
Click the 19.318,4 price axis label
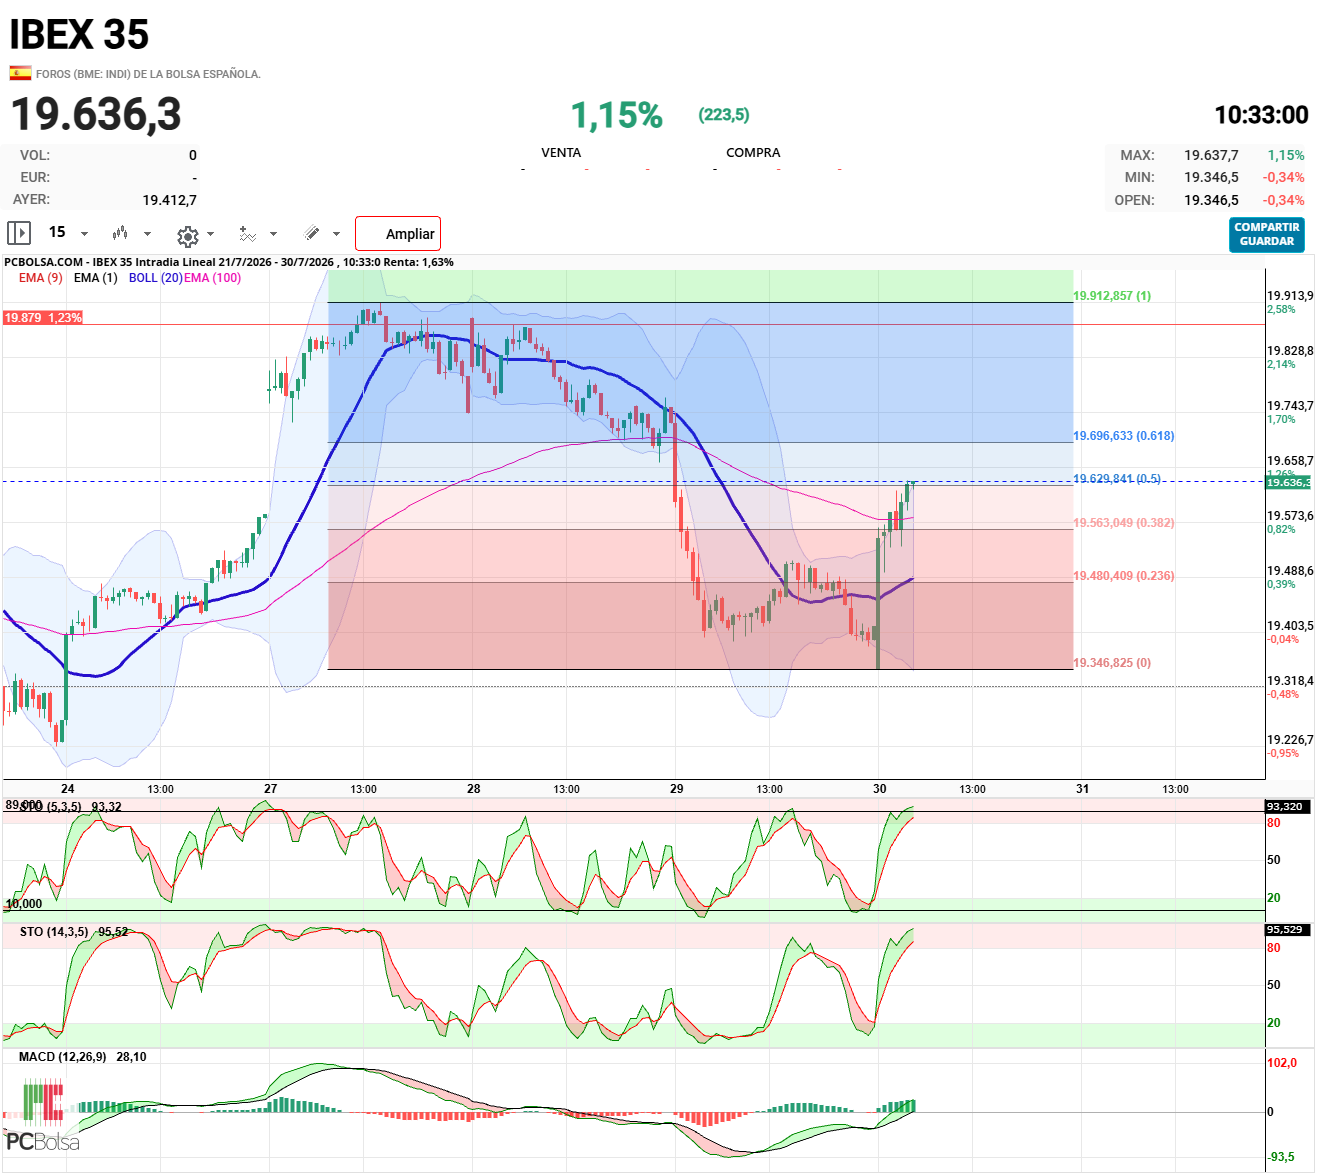1290,681
